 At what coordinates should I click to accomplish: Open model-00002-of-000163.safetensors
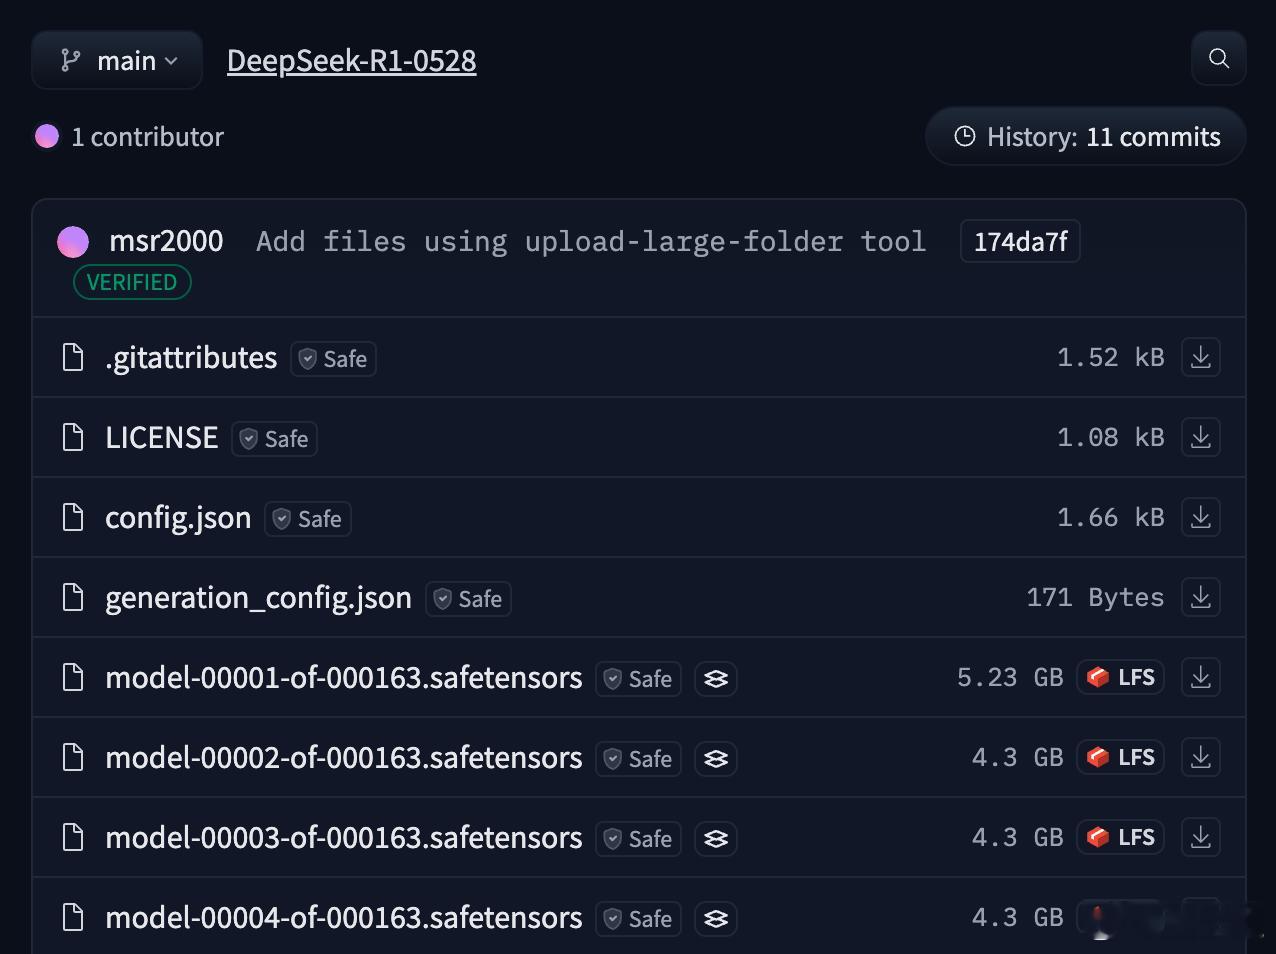[x=343, y=757]
